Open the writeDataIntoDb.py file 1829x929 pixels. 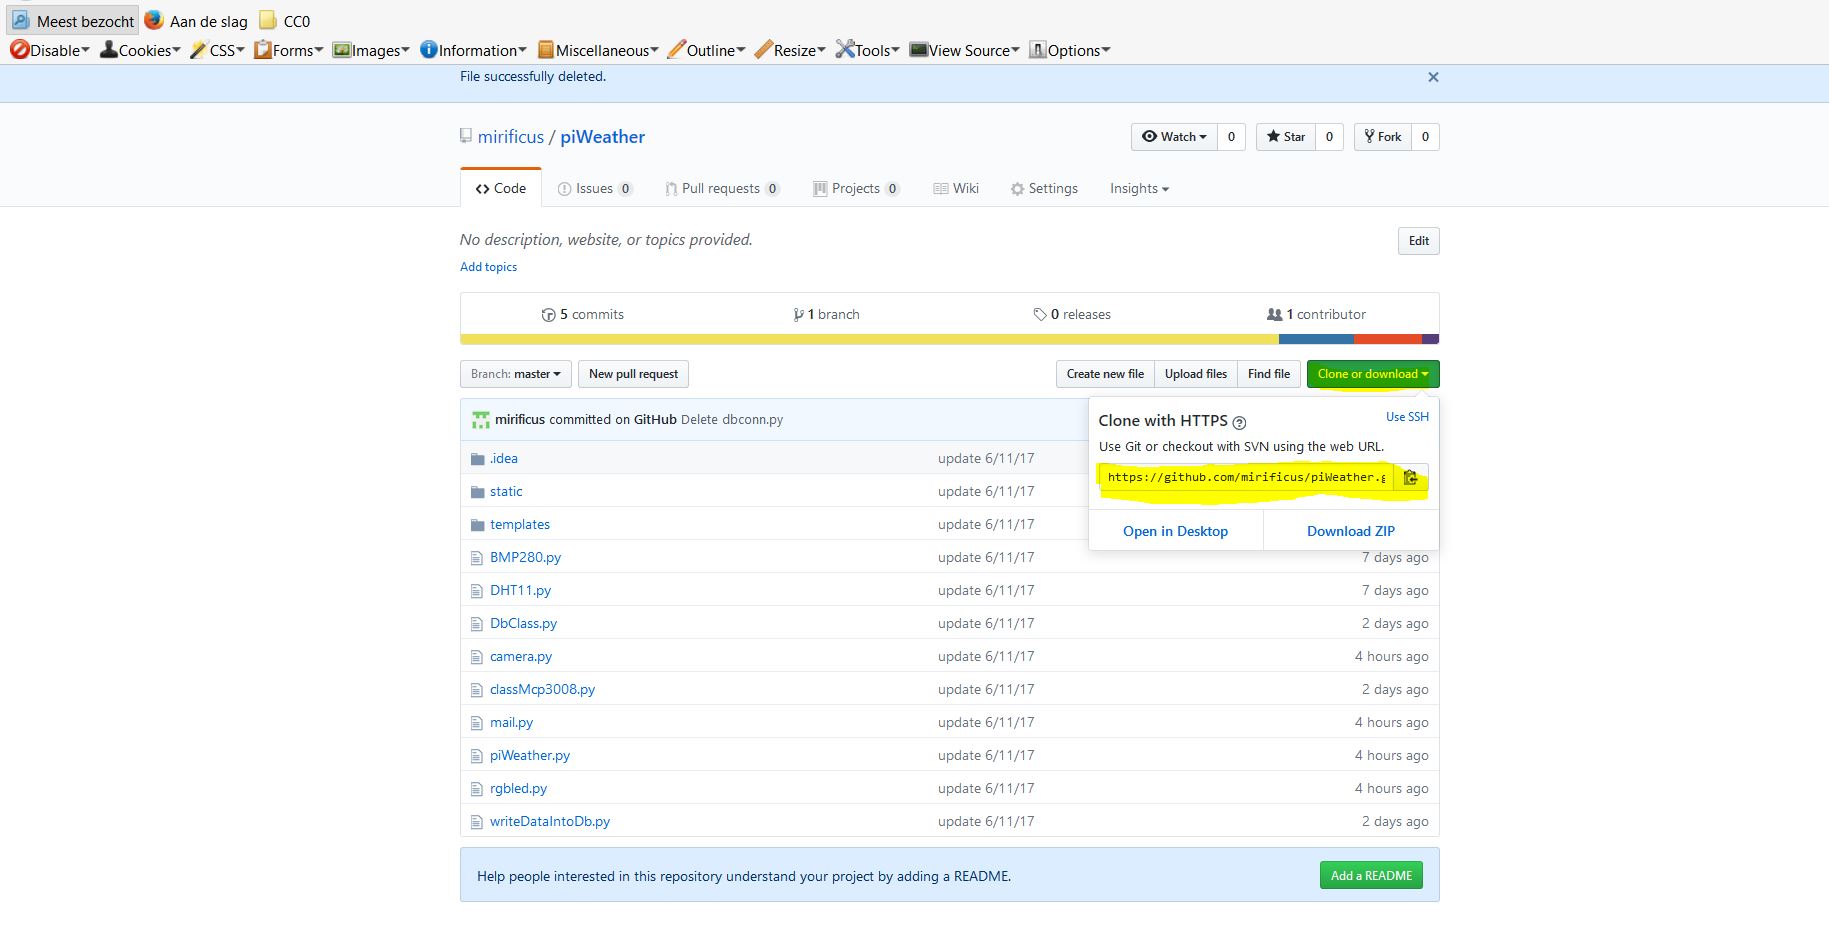click(550, 822)
